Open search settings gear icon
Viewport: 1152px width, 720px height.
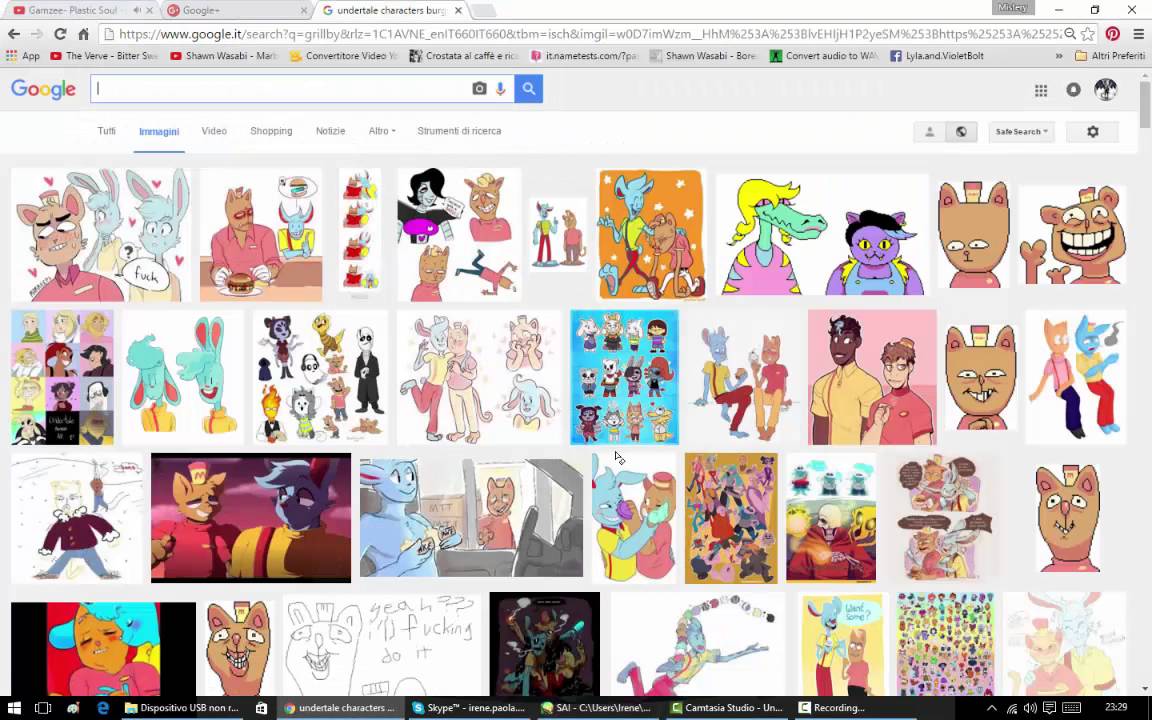click(1092, 132)
